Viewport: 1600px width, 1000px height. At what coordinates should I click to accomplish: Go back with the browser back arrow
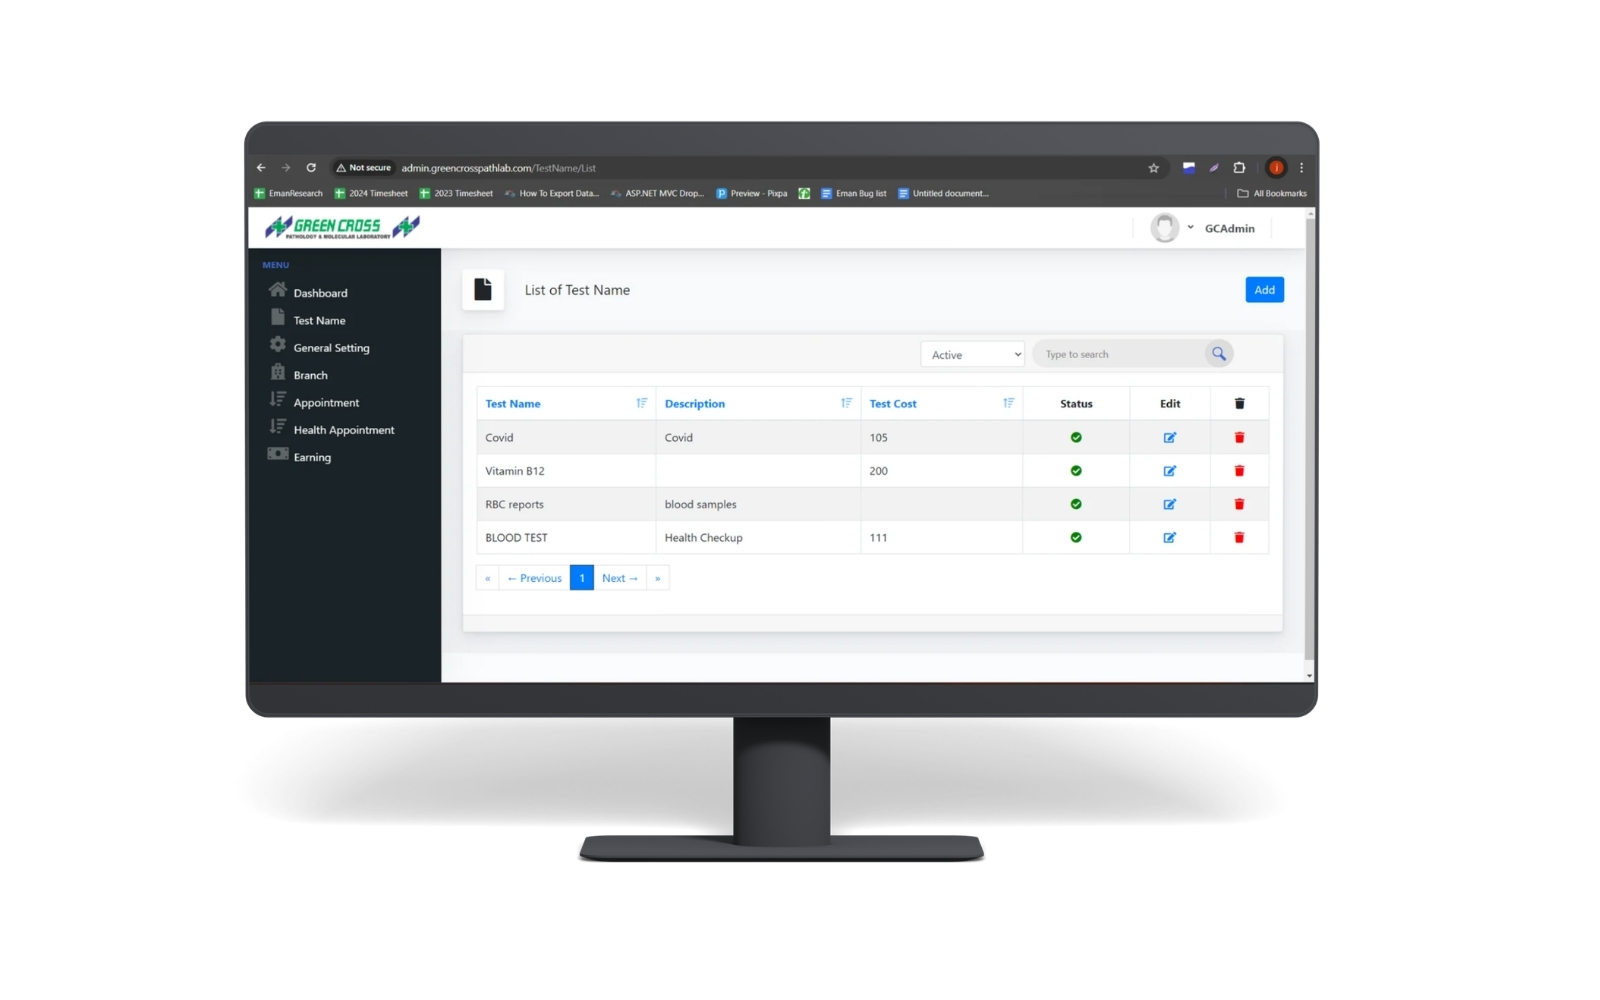pyautogui.click(x=261, y=168)
